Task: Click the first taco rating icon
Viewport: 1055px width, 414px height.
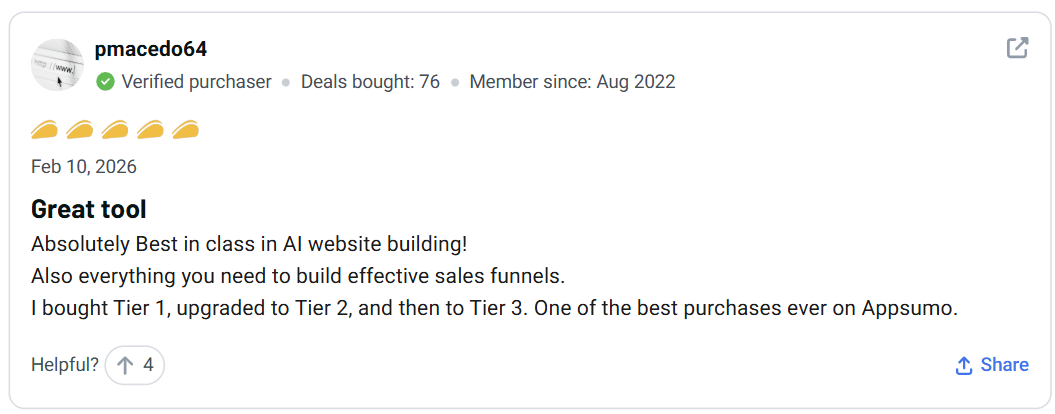Action: (x=45, y=130)
